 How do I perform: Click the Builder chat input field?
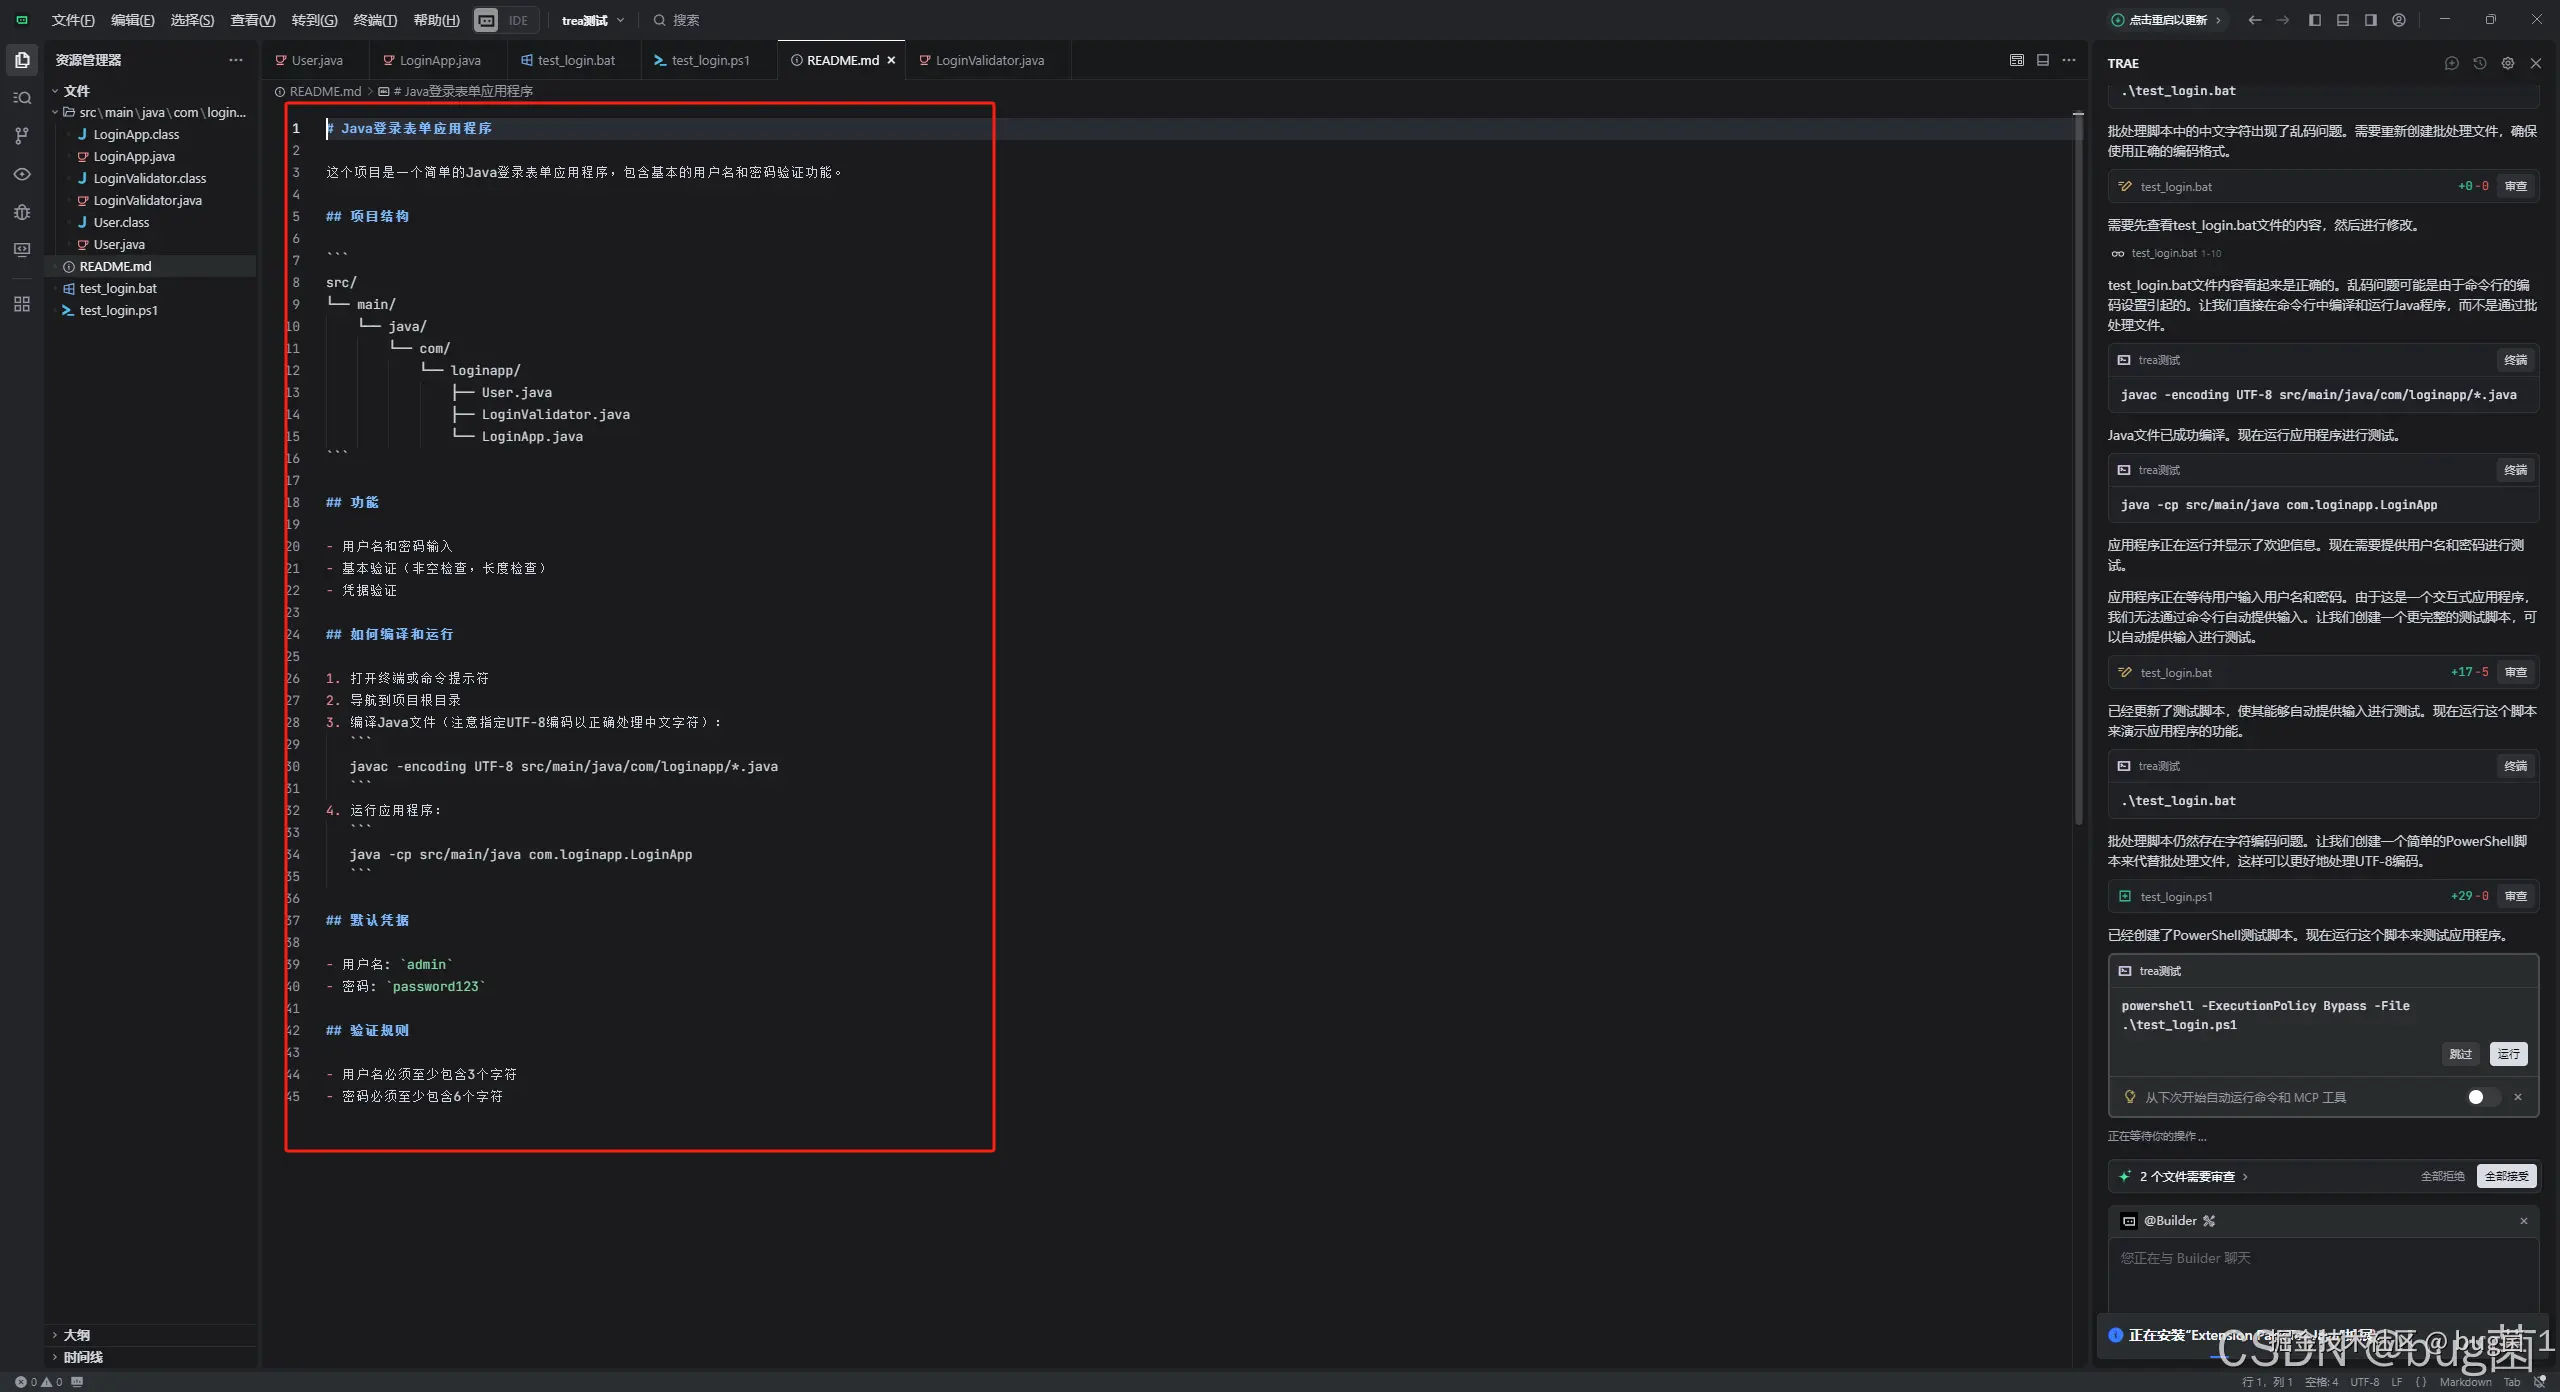[x=2323, y=1275]
